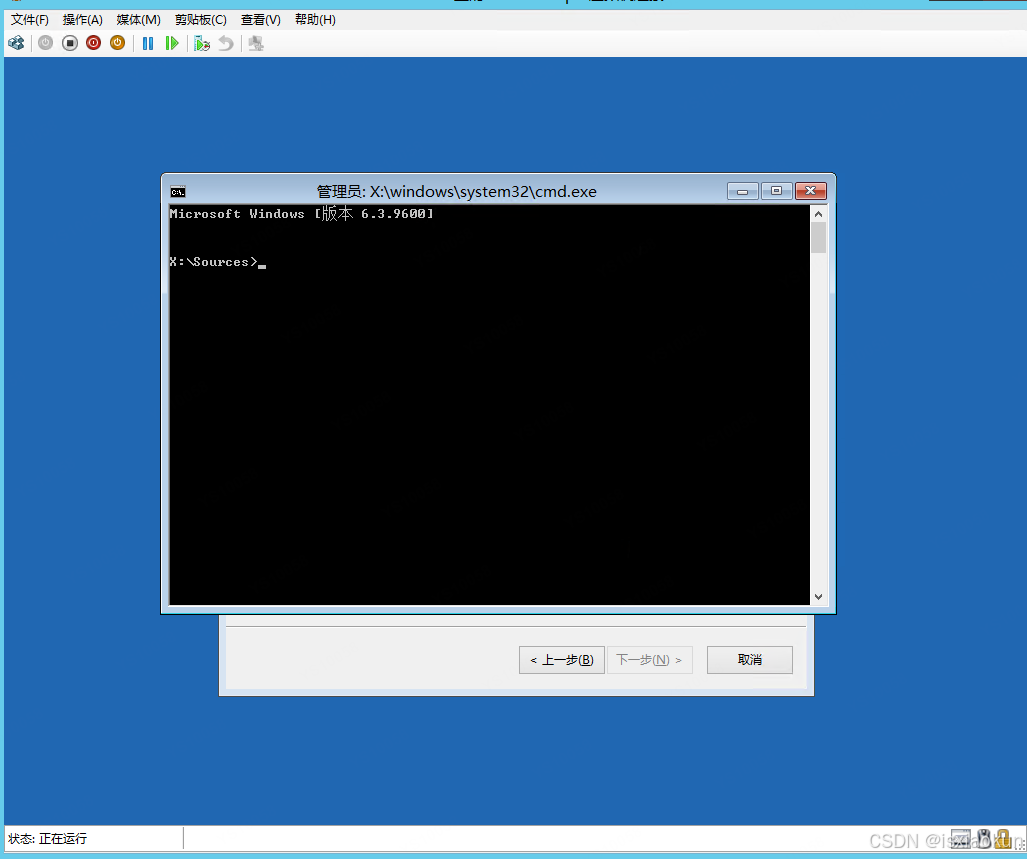Click the down arrow of cmd window scrollbar
Viewport: 1027px width, 859px height.
click(x=818, y=595)
